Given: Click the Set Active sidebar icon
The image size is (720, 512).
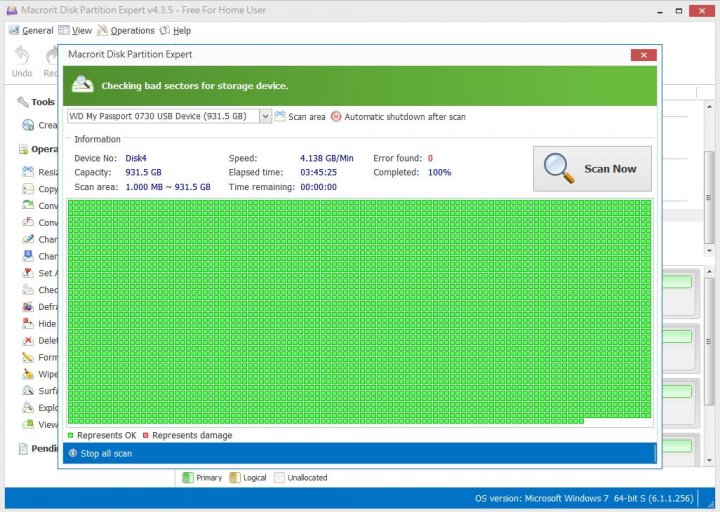Looking at the screenshot, I should tap(28, 273).
